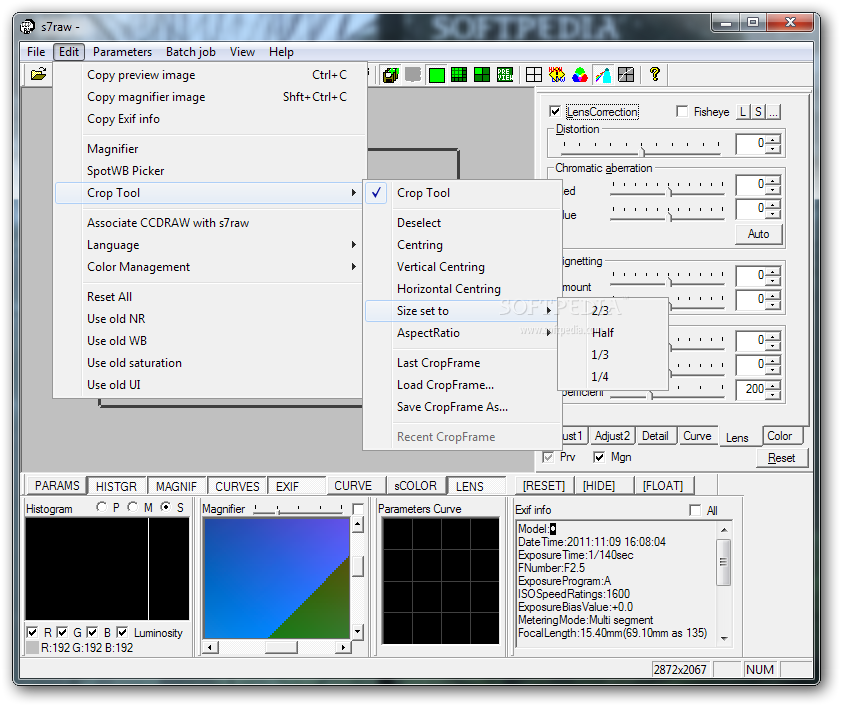
Task: Click the [RESET] panel button
Action: point(544,486)
